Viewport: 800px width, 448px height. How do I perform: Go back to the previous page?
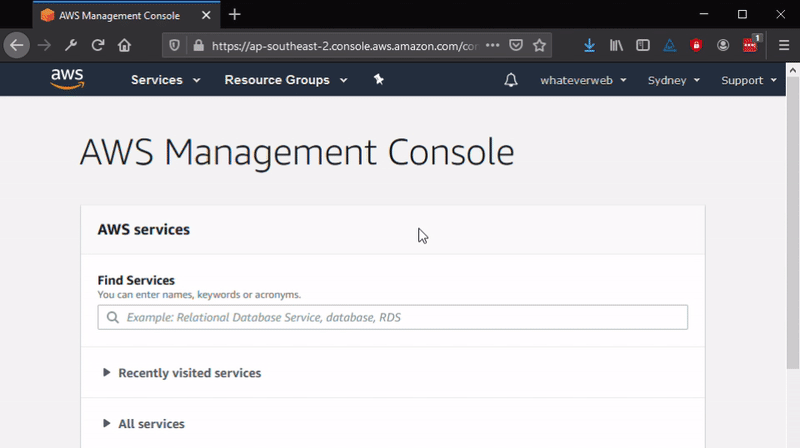(x=16, y=45)
